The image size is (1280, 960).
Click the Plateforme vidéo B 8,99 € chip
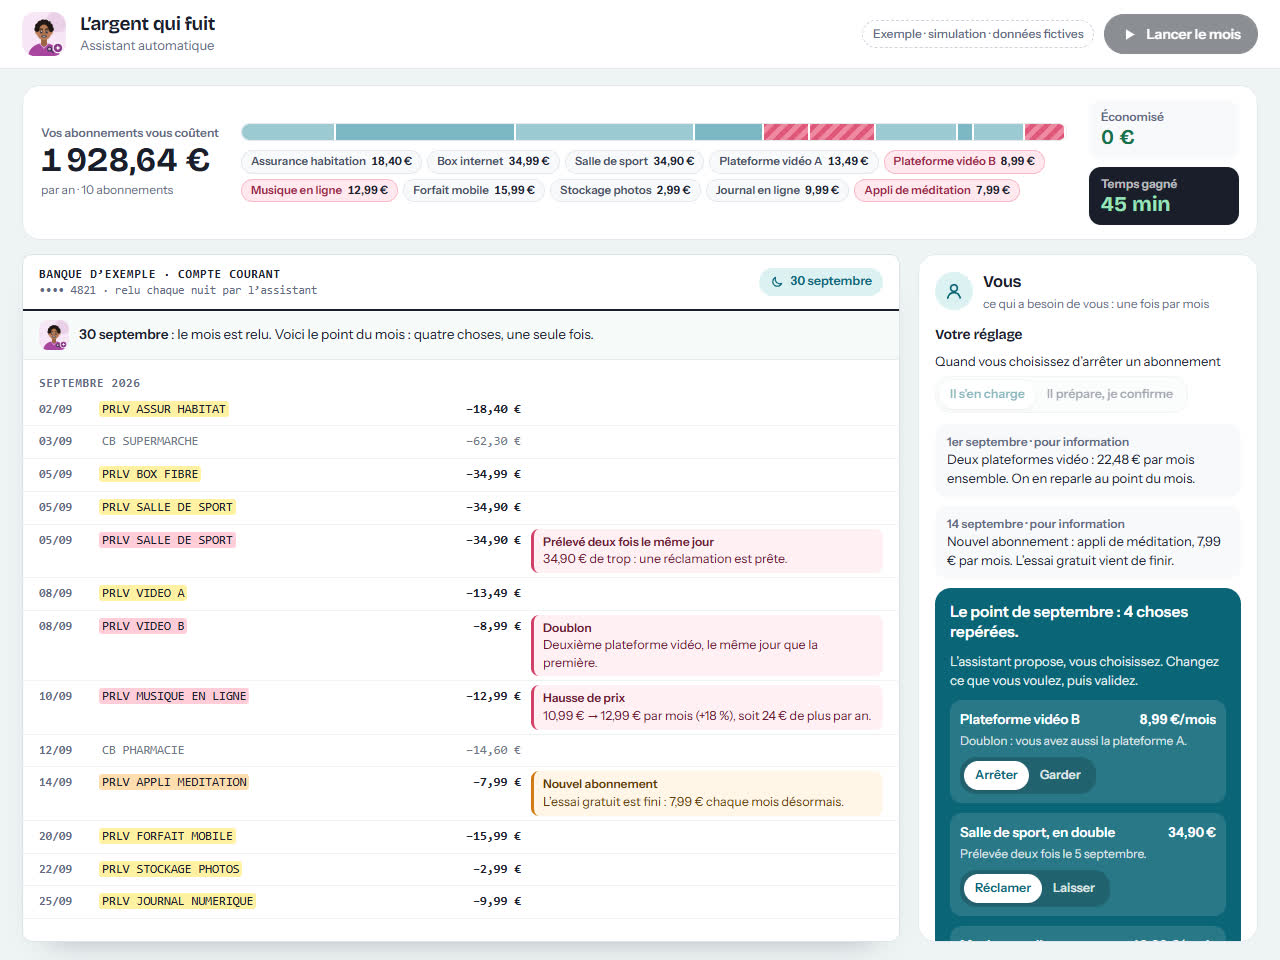(x=964, y=161)
